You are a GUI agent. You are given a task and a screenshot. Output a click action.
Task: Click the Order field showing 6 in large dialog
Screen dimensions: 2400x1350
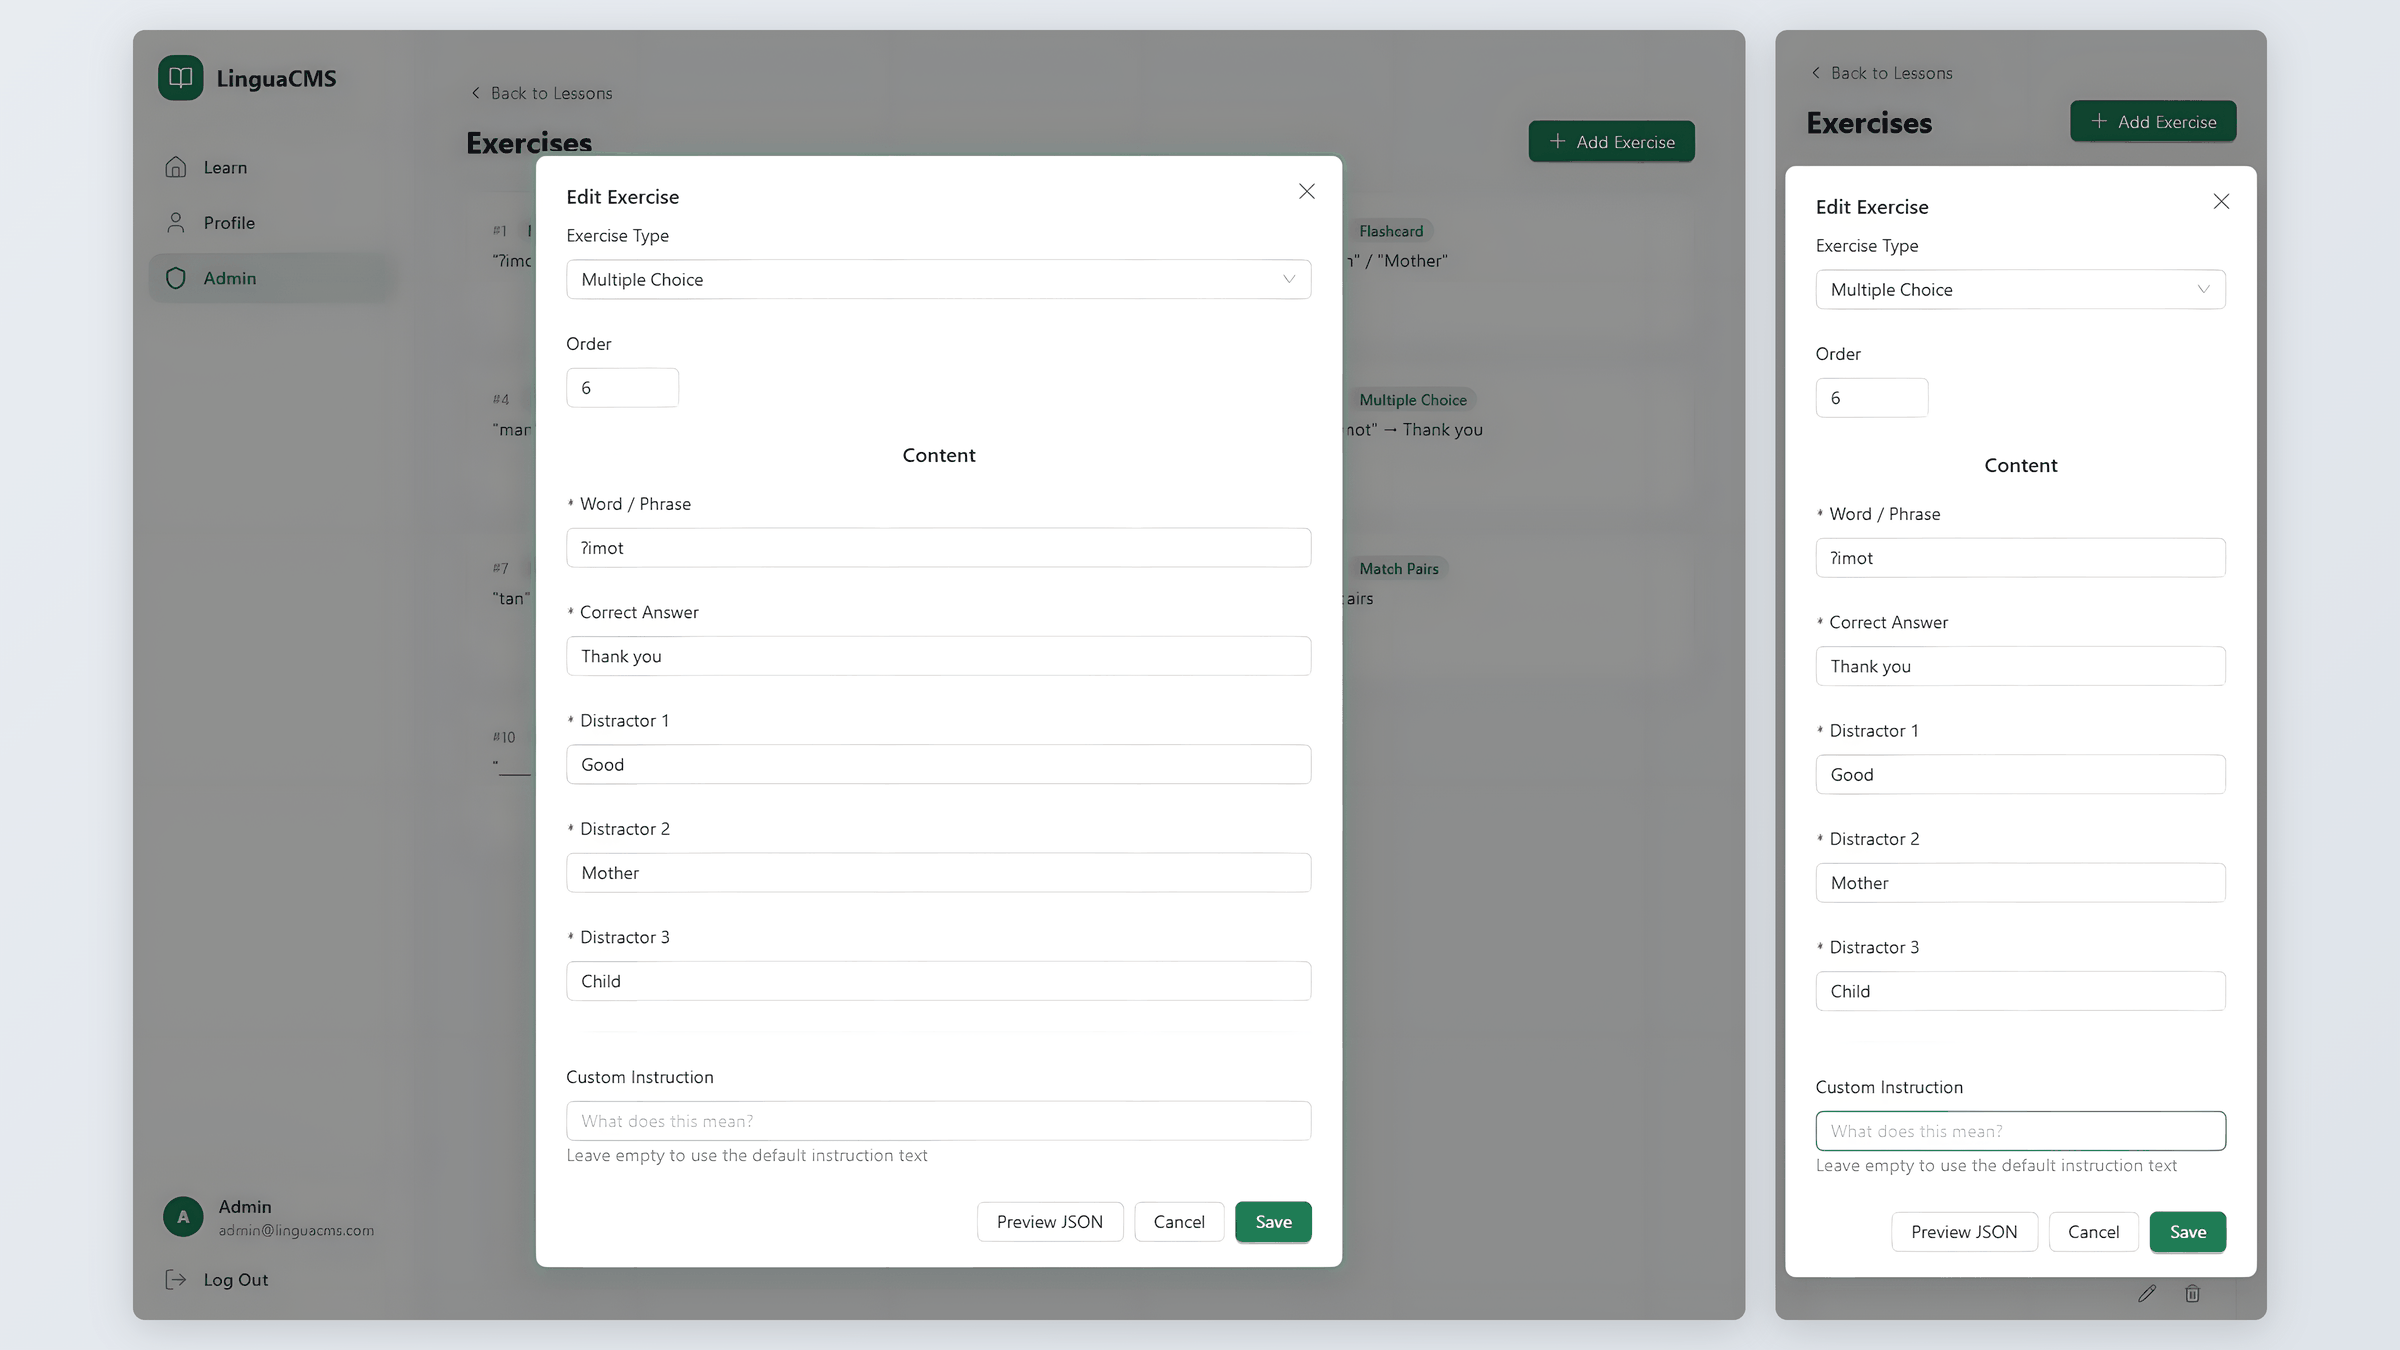(x=622, y=387)
